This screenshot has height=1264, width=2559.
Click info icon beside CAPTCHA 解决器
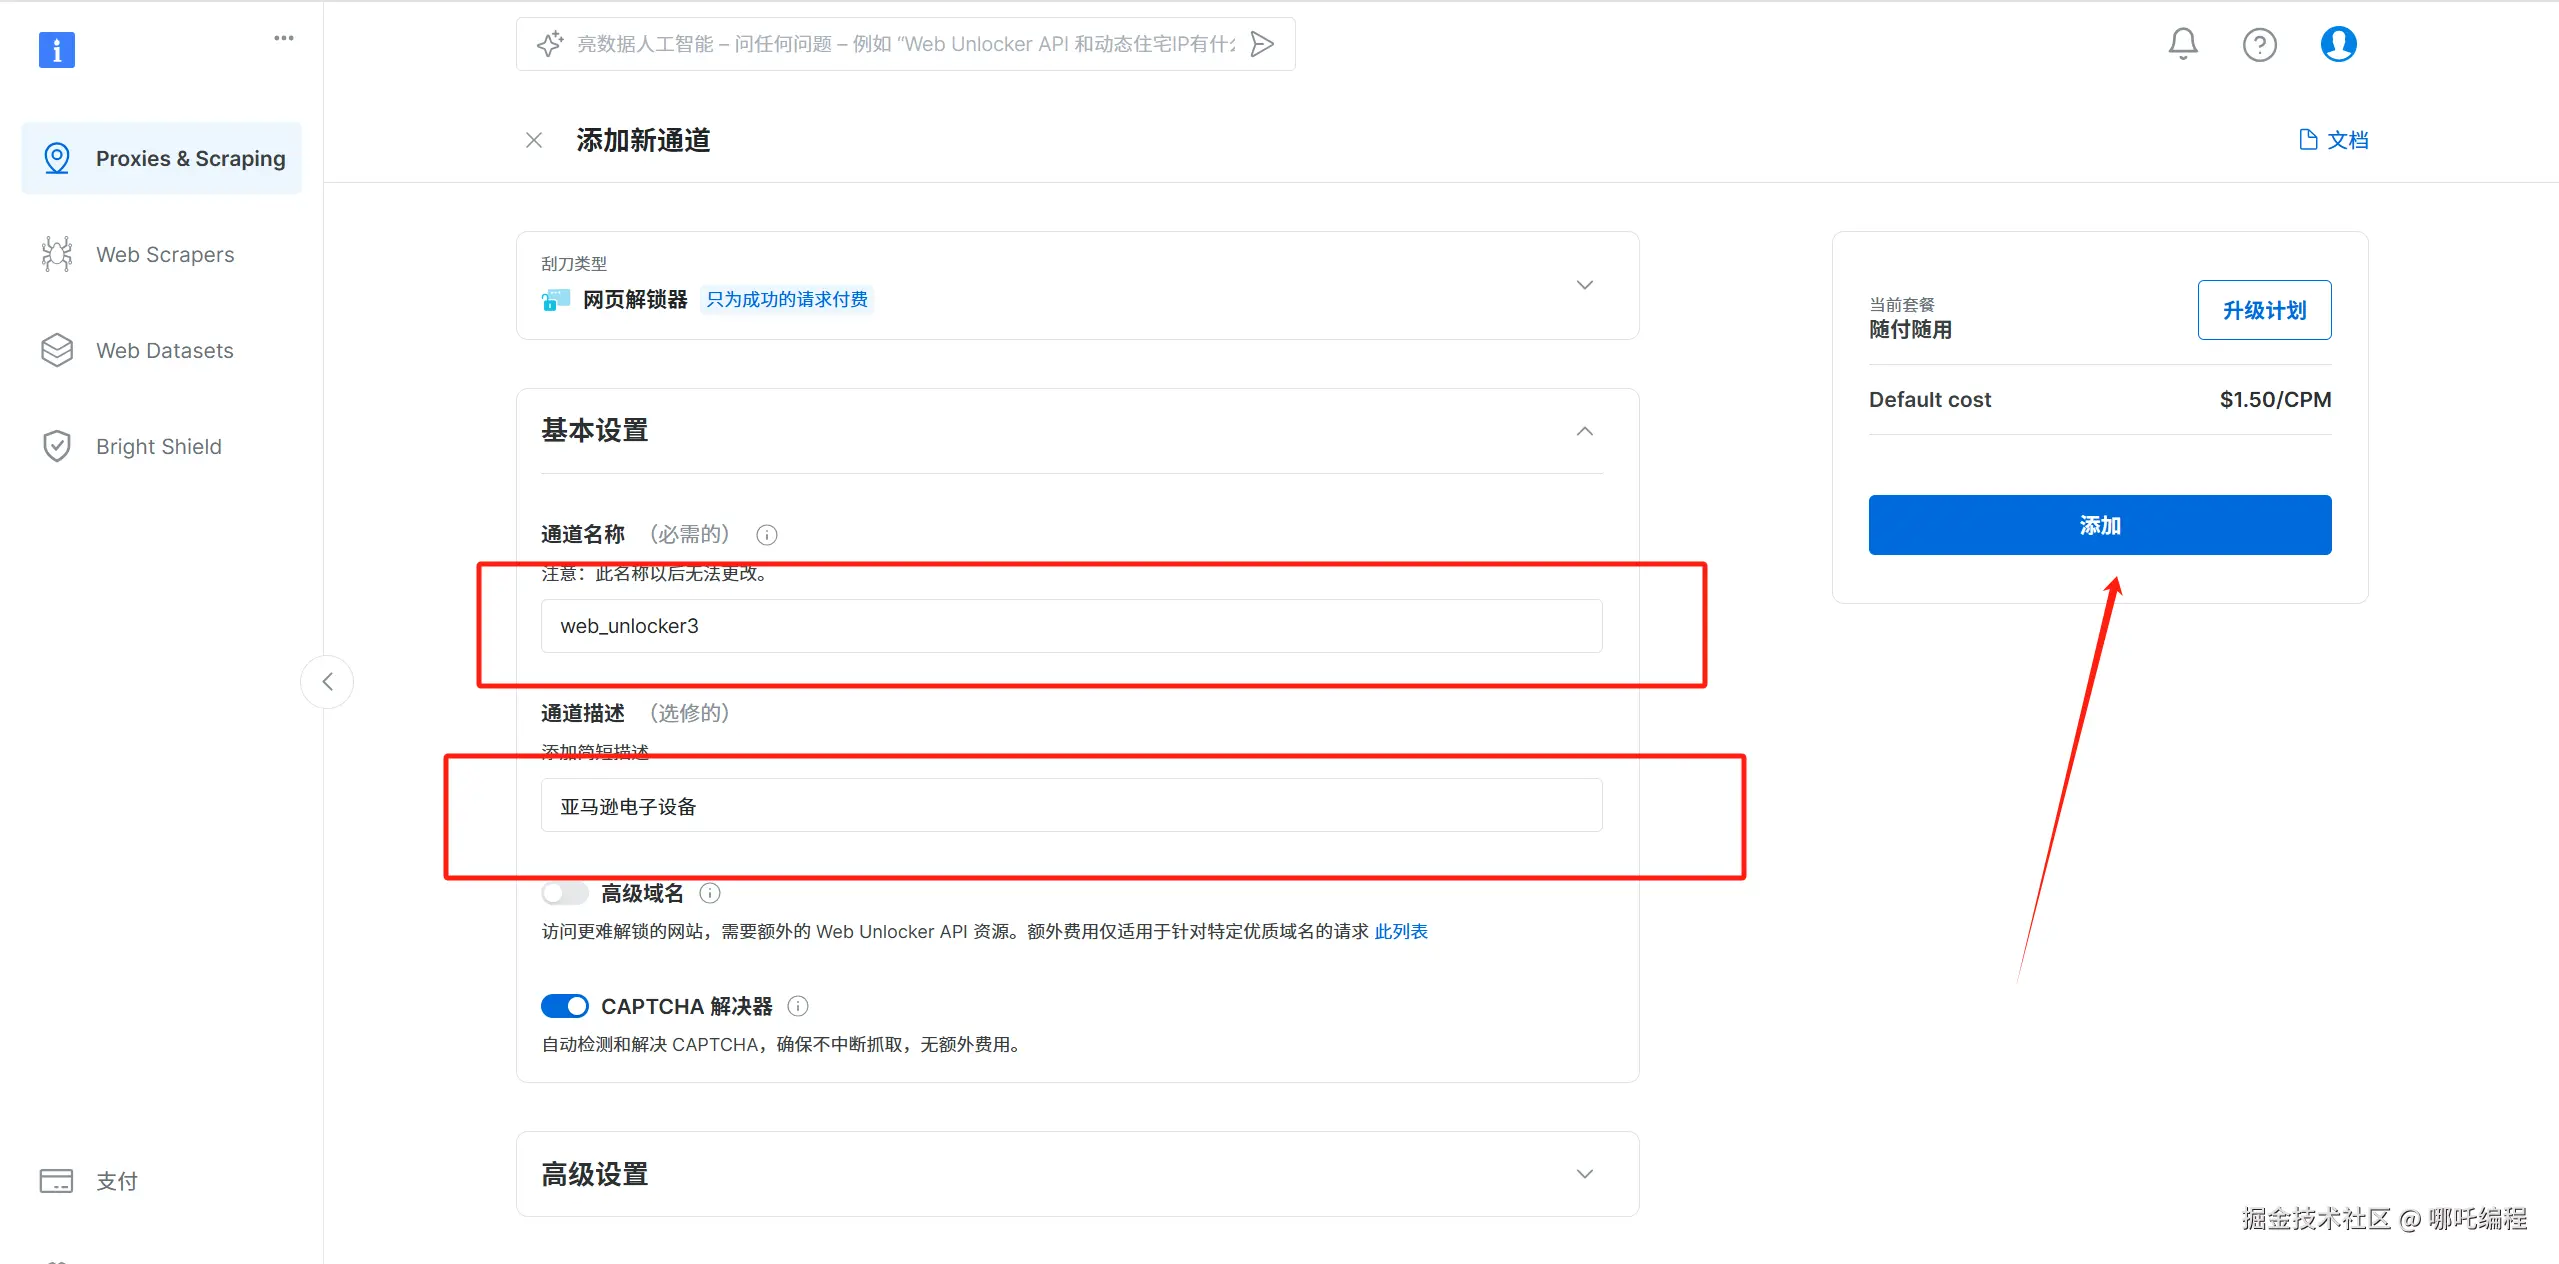[798, 1006]
